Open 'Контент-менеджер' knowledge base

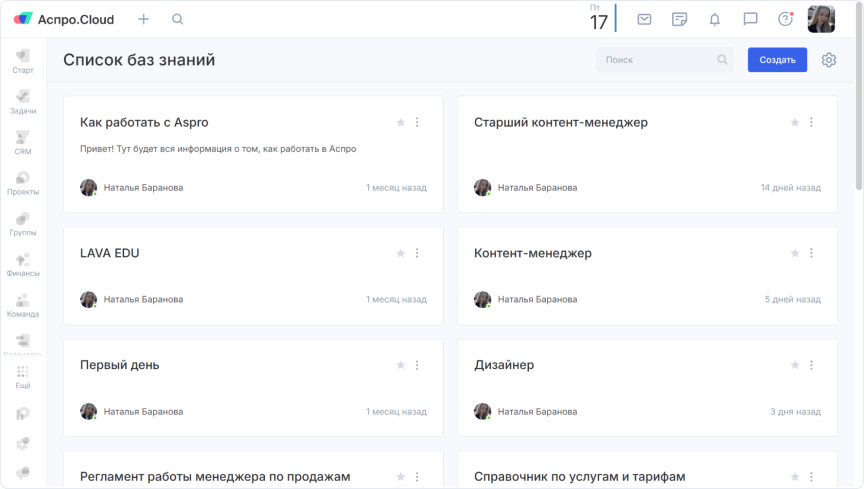tap(533, 253)
